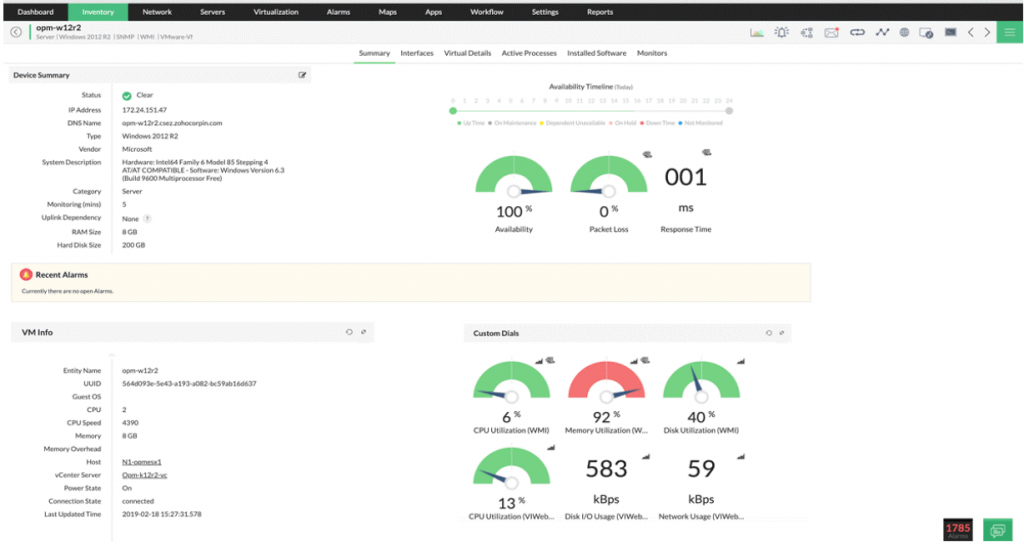Open the Maps menu
This screenshot has height=552, width=1024.
(387, 12)
